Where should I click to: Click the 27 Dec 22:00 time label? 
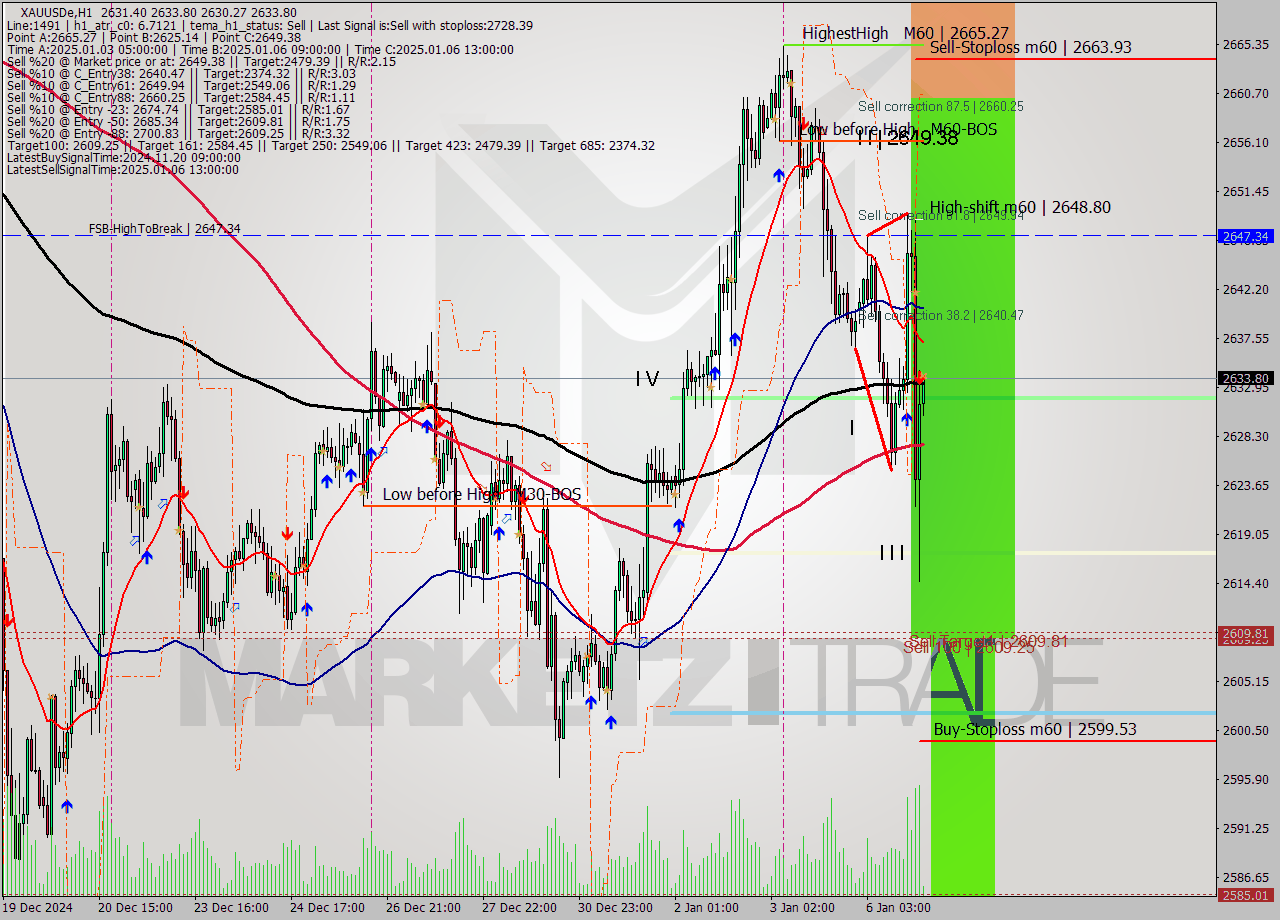pyautogui.click(x=519, y=908)
